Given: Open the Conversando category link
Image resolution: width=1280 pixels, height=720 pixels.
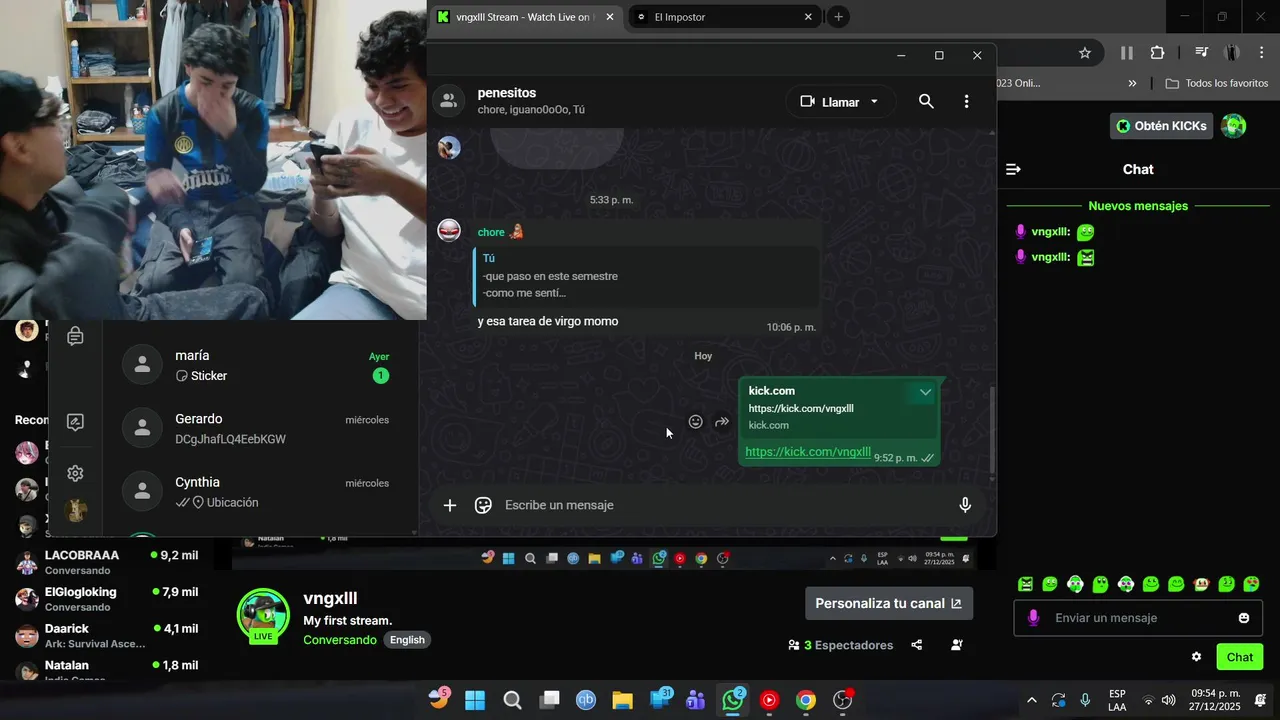Looking at the screenshot, I should coord(340,640).
